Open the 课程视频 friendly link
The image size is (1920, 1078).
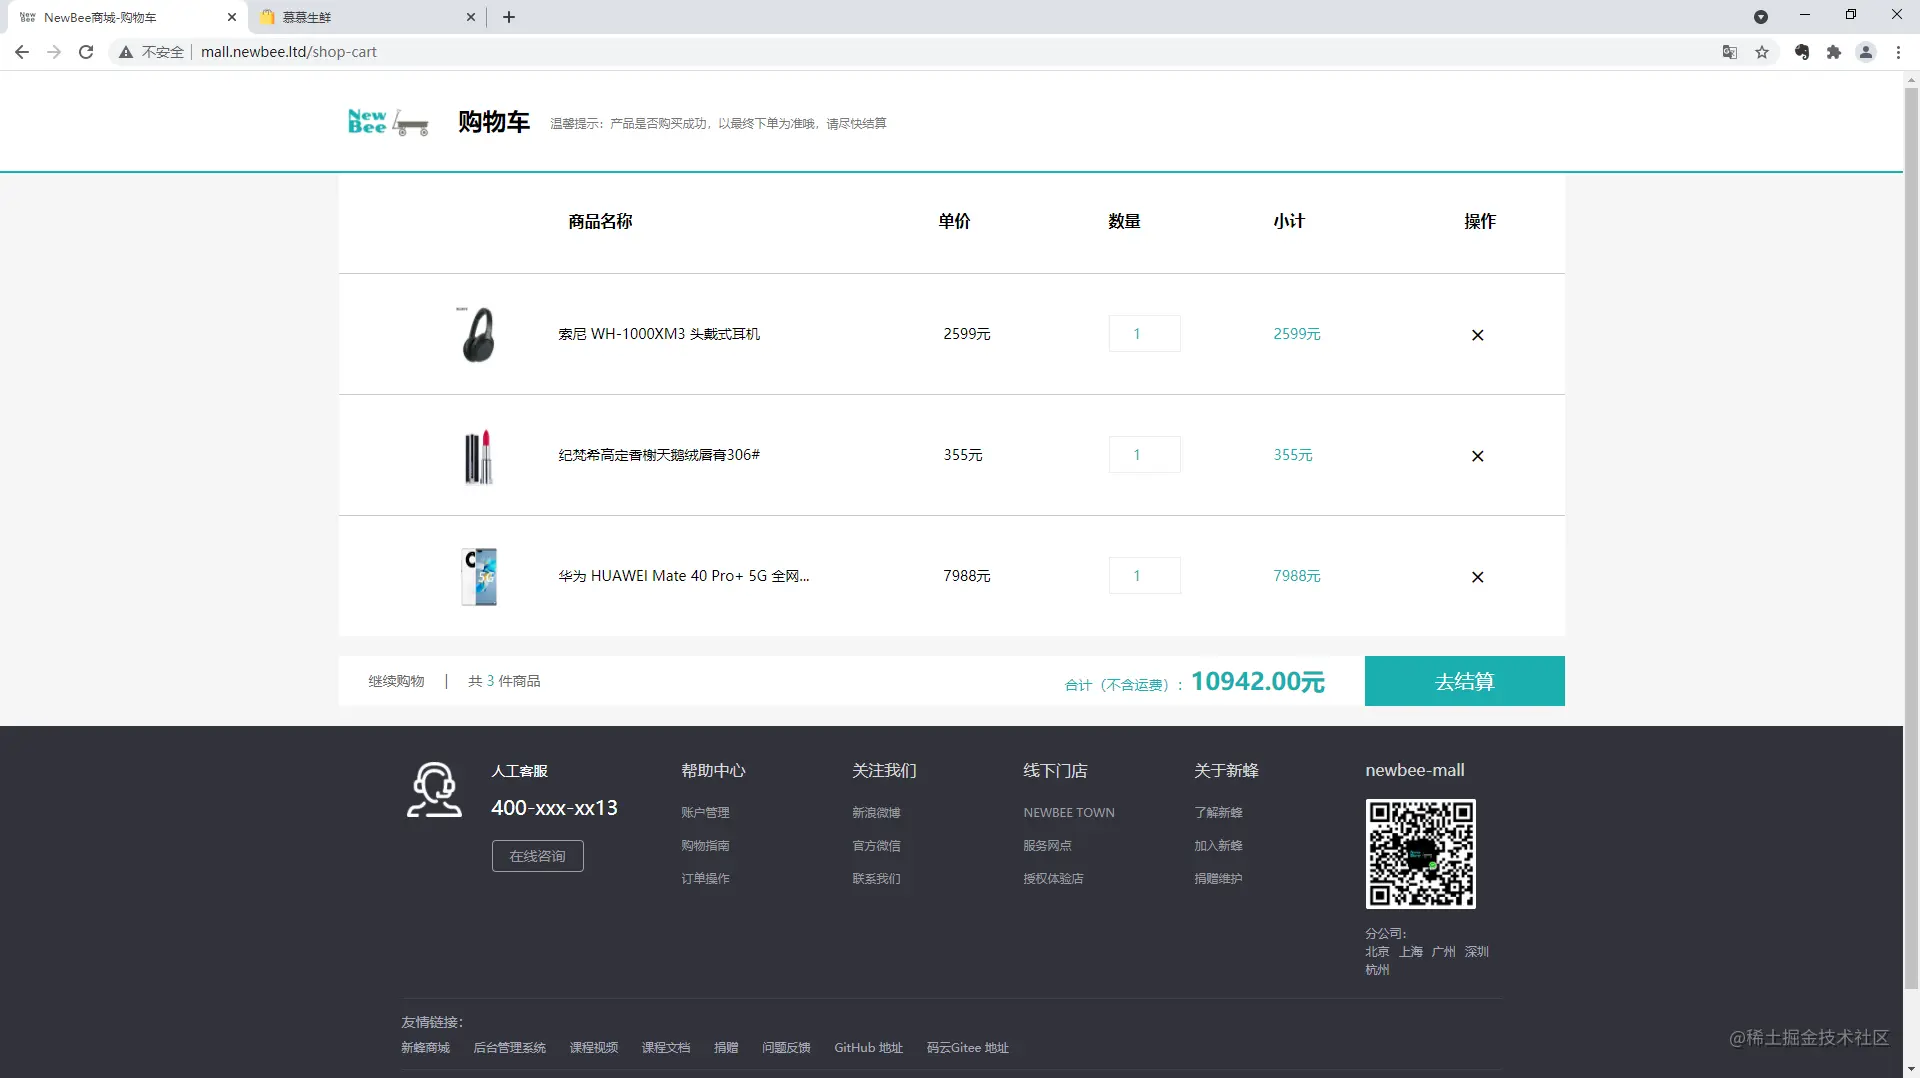(594, 1048)
